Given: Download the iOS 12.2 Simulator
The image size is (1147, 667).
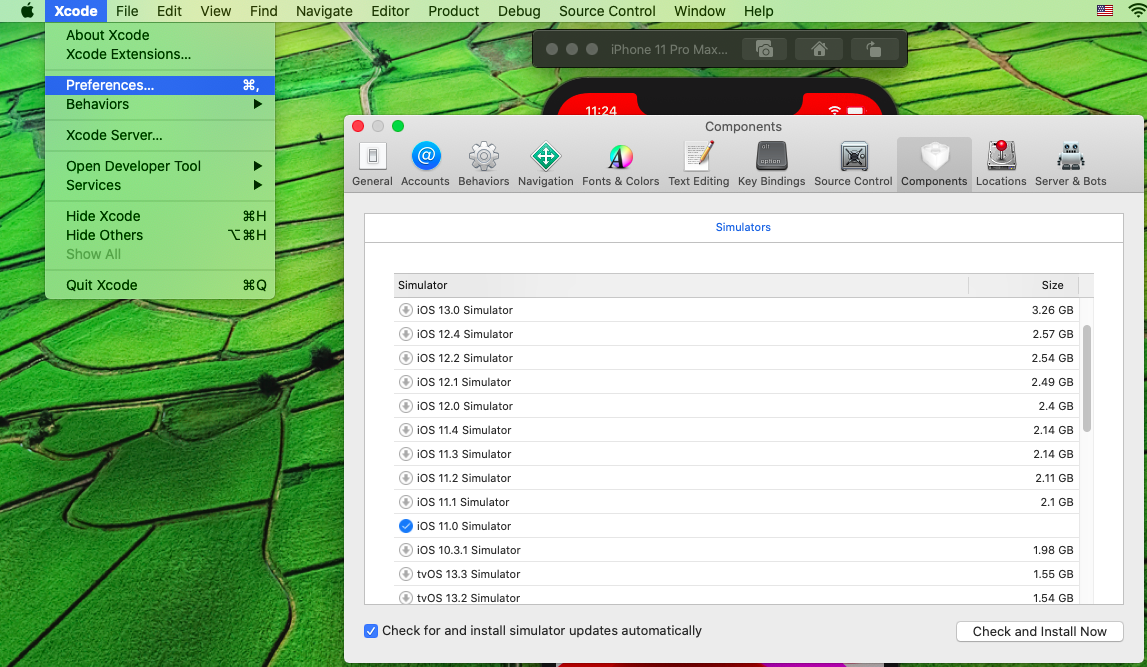Looking at the screenshot, I should tap(405, 358).
